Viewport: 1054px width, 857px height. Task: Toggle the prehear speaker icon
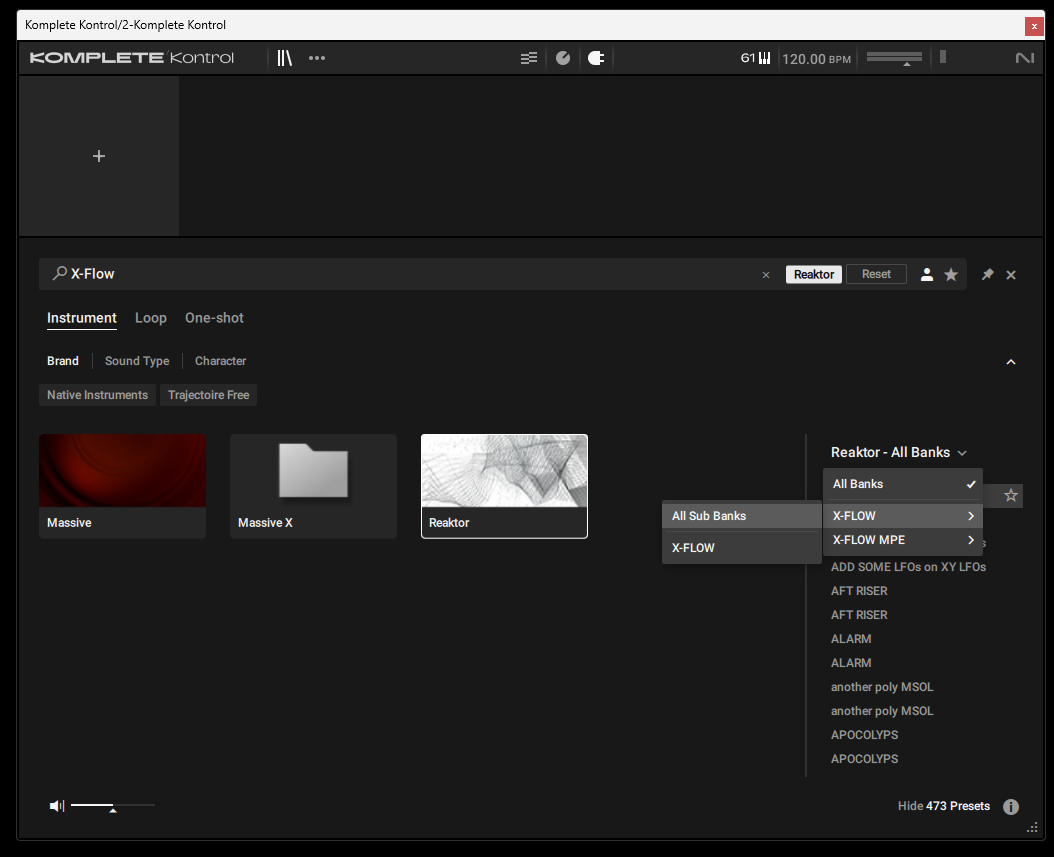pyautogui.click(x=56, y=805)
